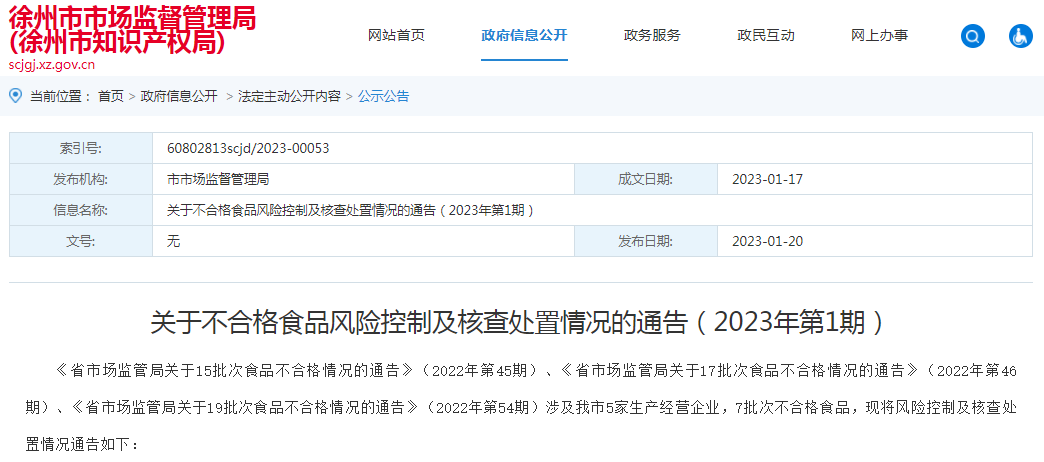Click the final body line 置情况通告如下
Screen dimensions: 1044x462
click(82, 445)
